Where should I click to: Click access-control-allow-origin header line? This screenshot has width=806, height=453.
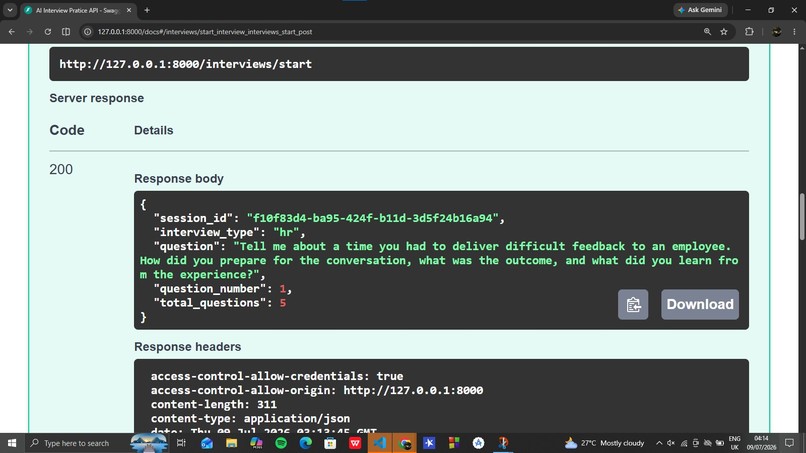(x=317, y=390)
